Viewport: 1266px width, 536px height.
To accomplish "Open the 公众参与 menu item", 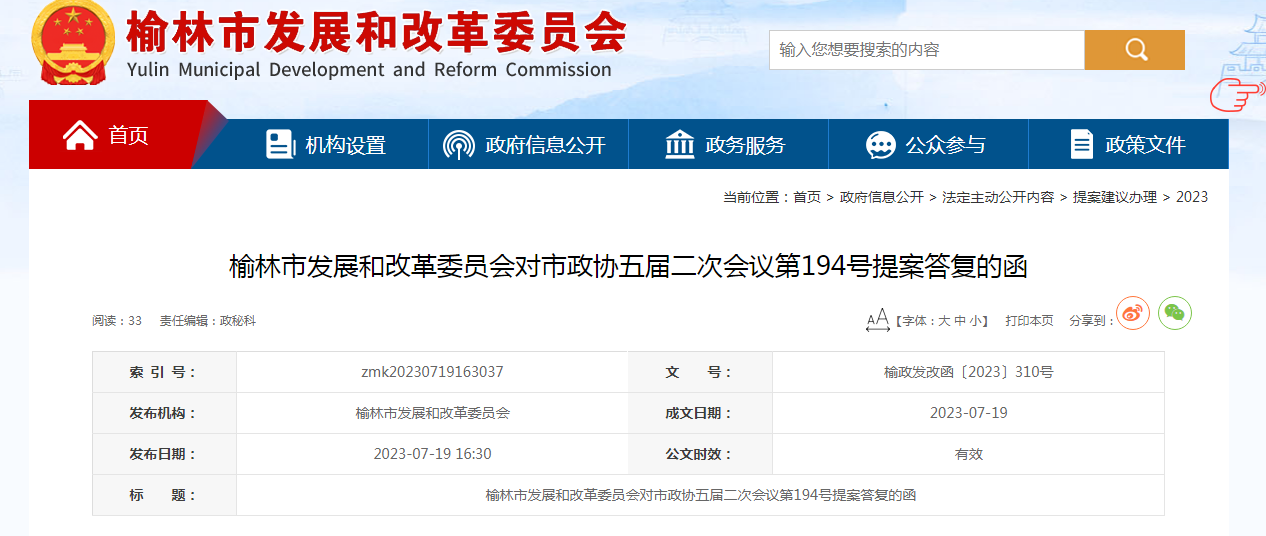I will click(x=945, y=145).
